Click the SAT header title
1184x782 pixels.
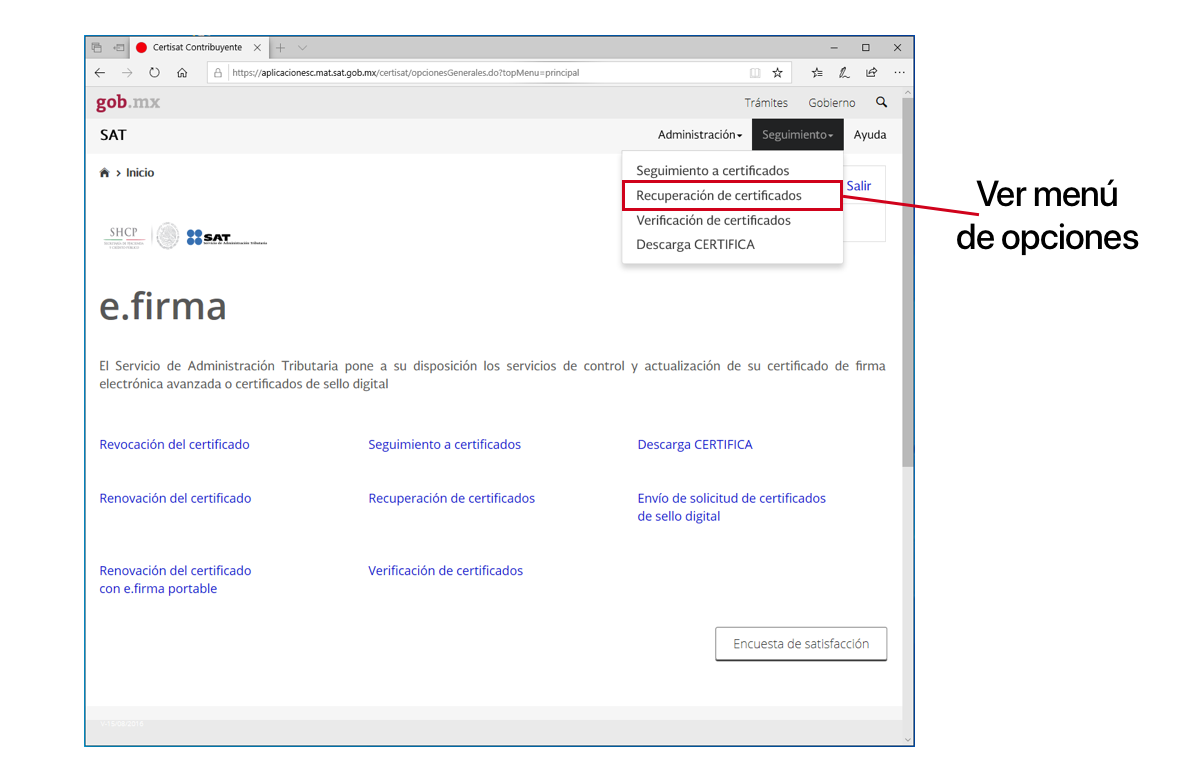pos(113,135)
